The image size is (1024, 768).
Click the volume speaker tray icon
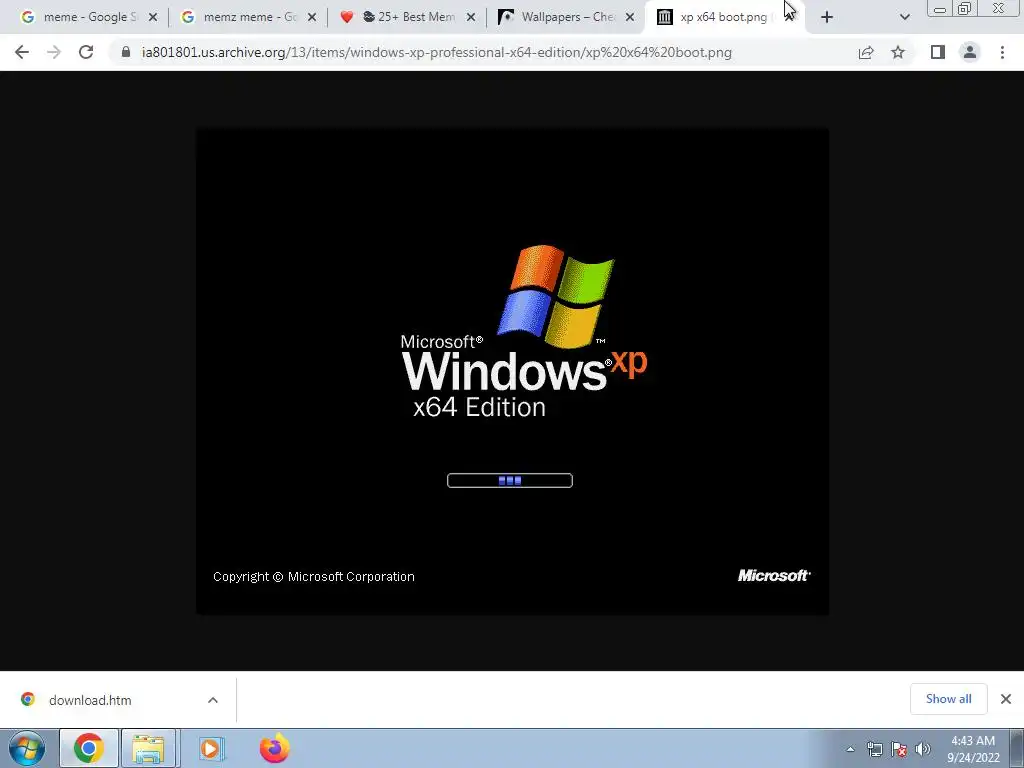[923, 749]
